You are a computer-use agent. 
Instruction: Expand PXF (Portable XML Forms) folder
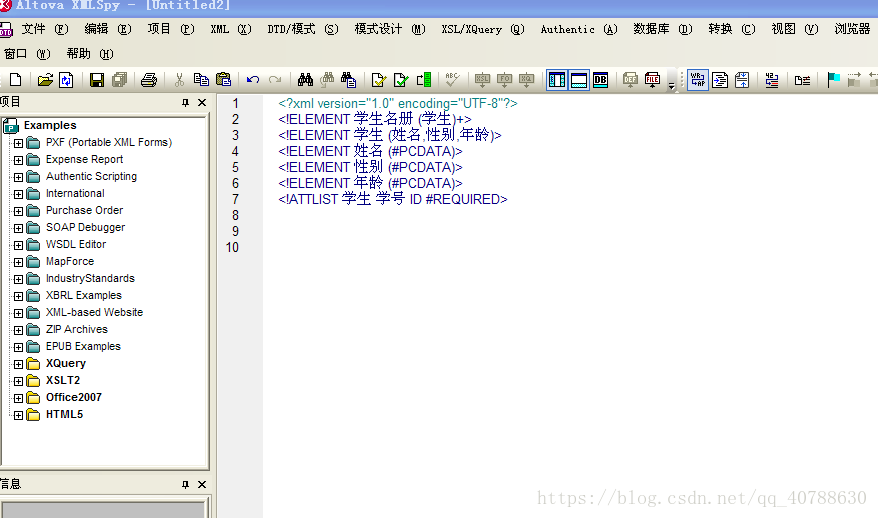tap(18, 143)
